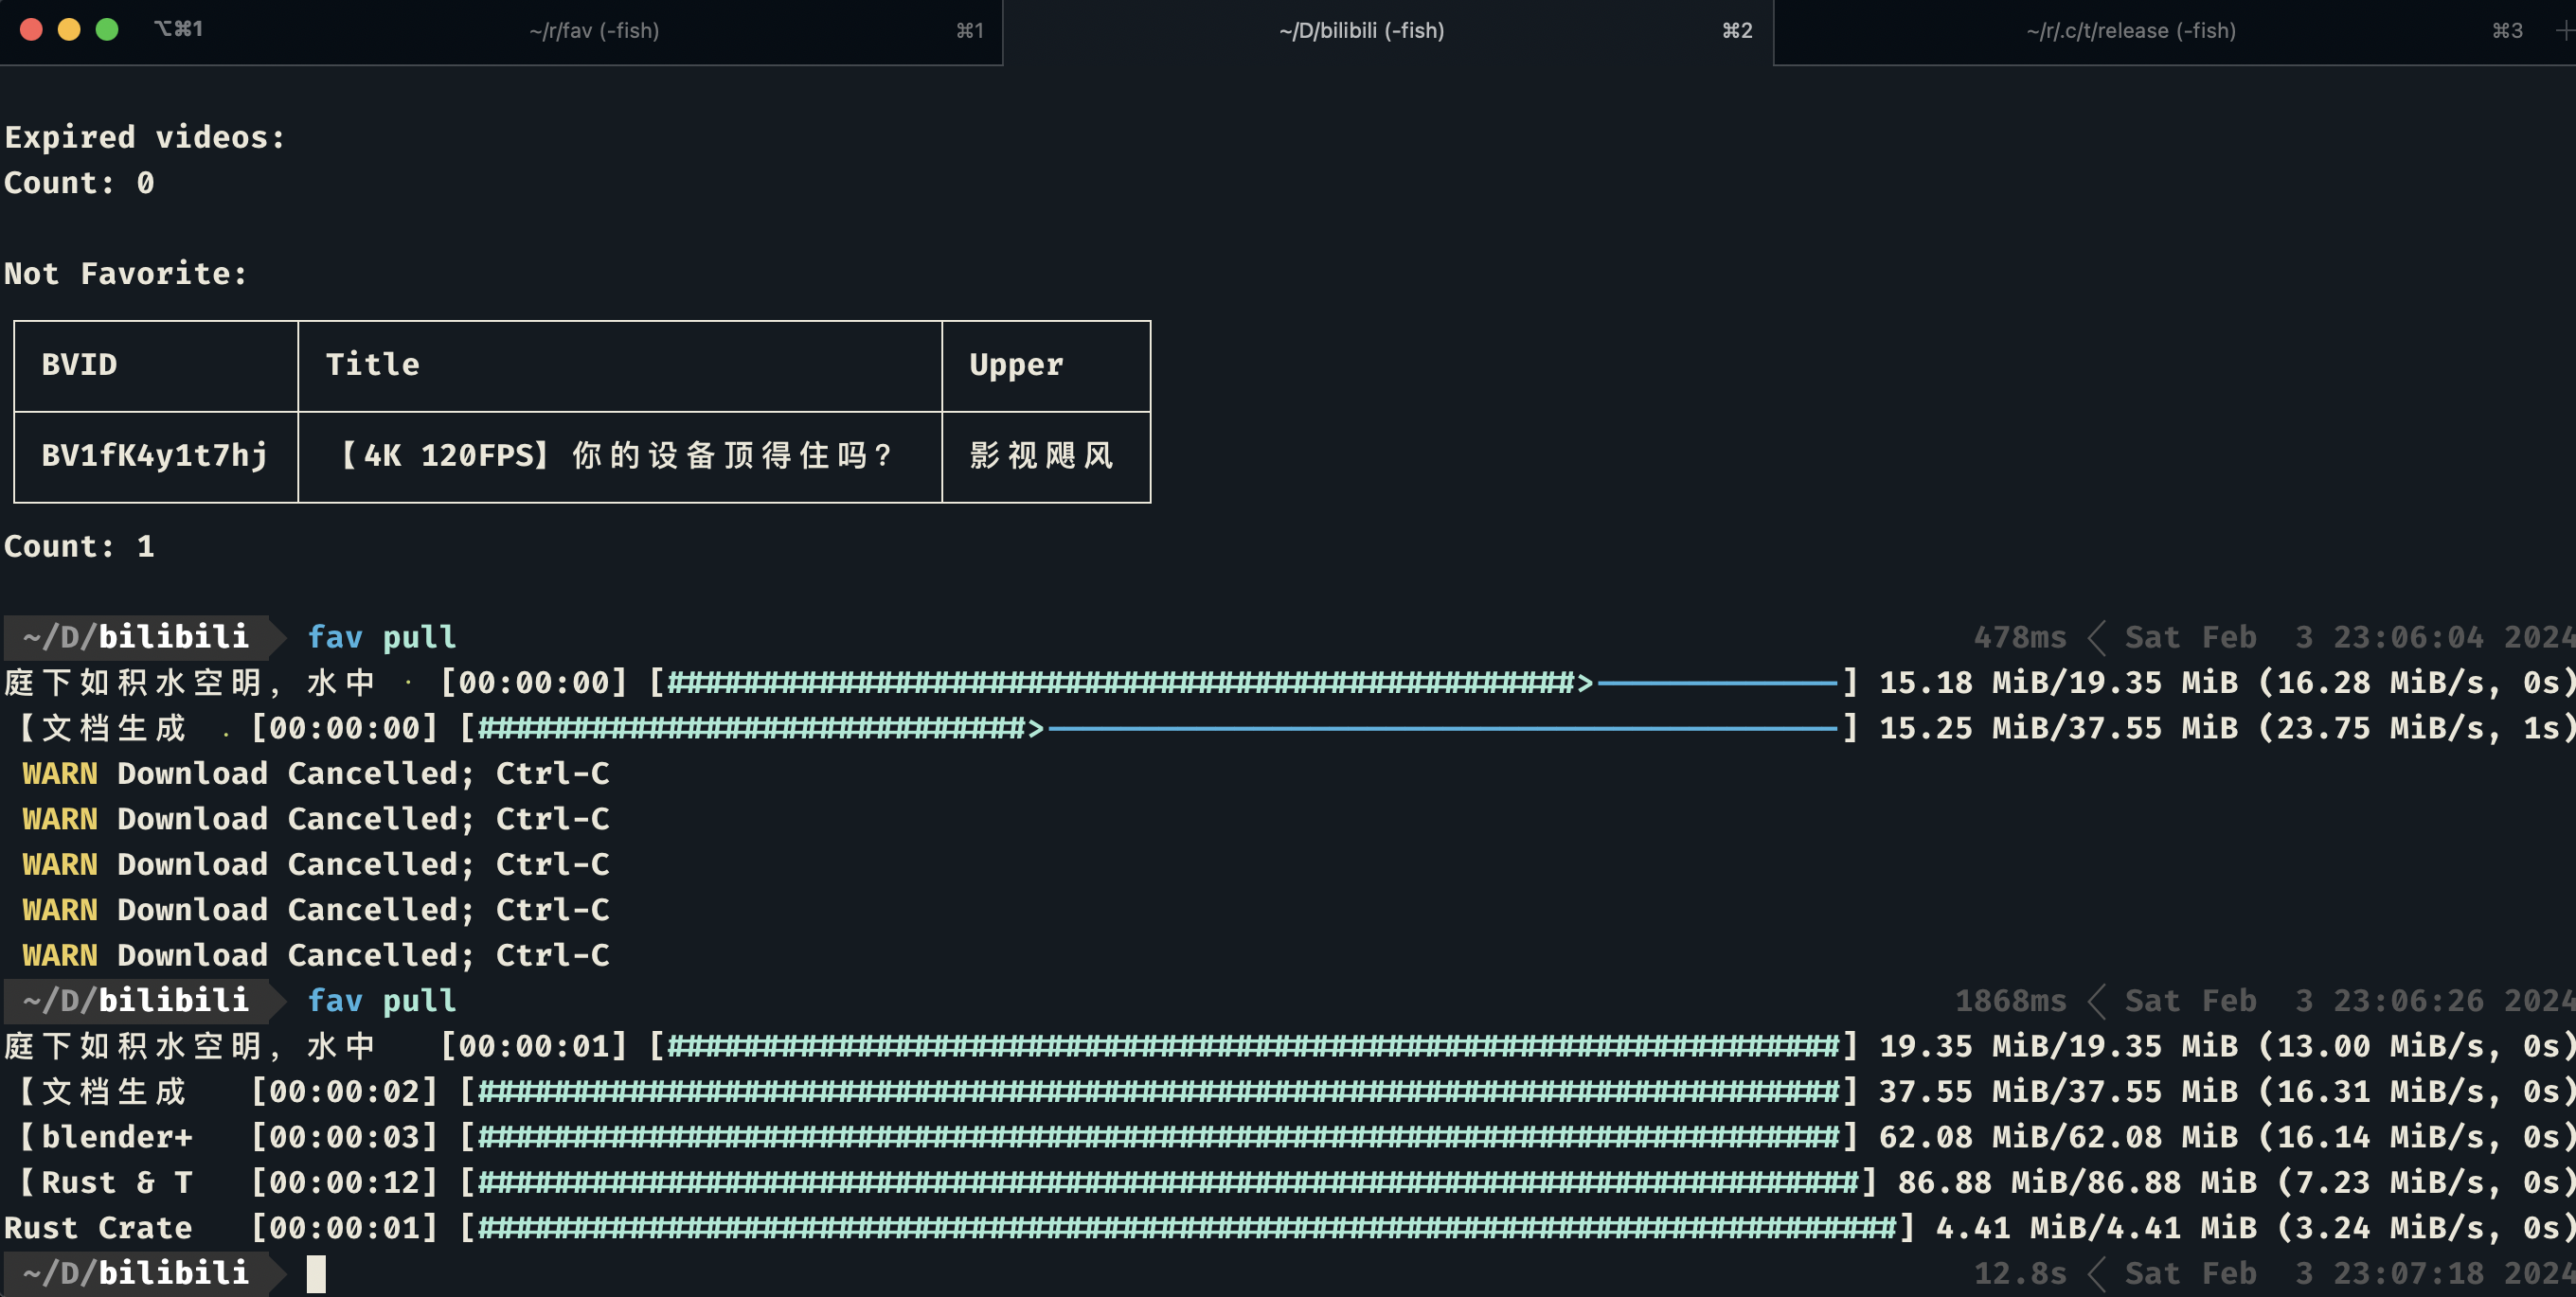Viewport: 2576px width, 1297px height.
Task: Click the 4K 120FPS video title cell
Action: tap(617, 456)
